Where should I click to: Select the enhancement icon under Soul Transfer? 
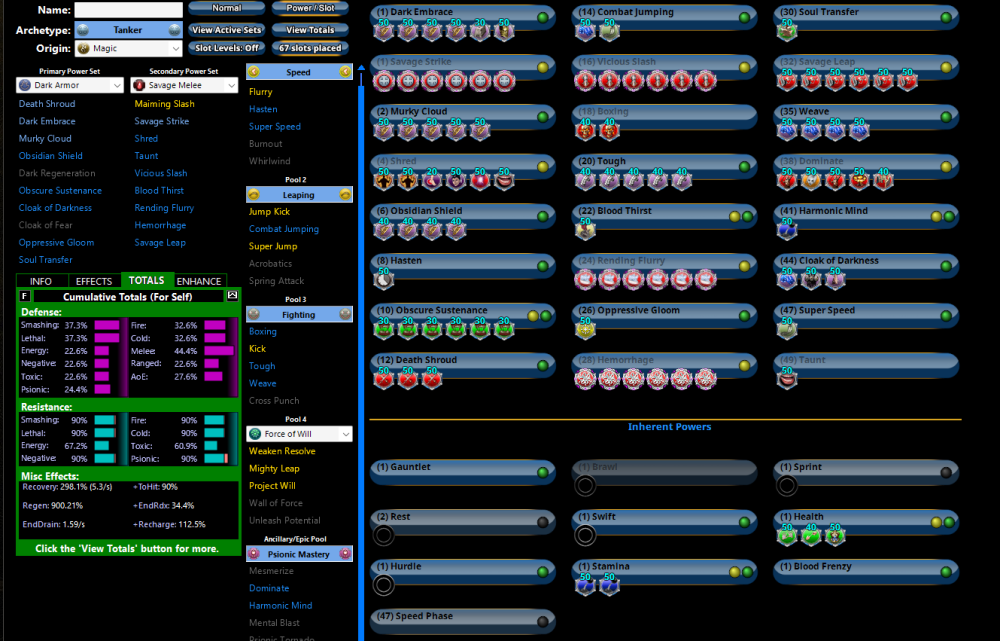786,32
